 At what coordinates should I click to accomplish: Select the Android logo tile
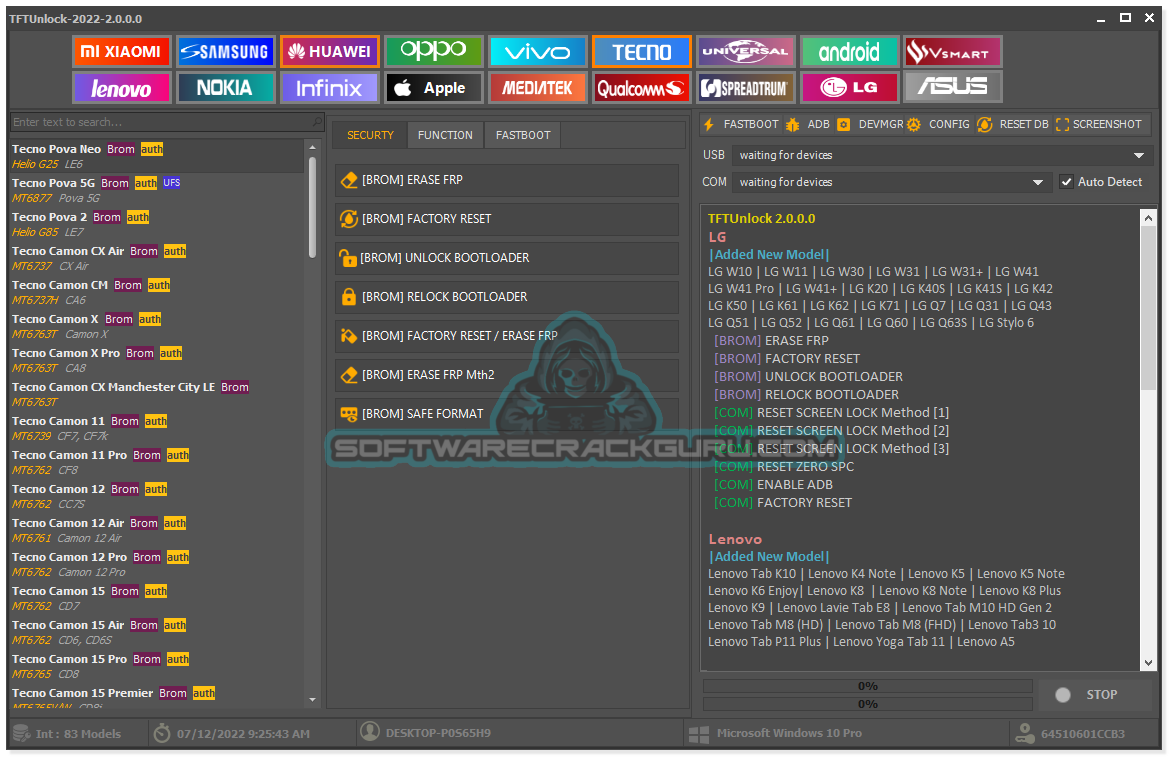[849, 51]
